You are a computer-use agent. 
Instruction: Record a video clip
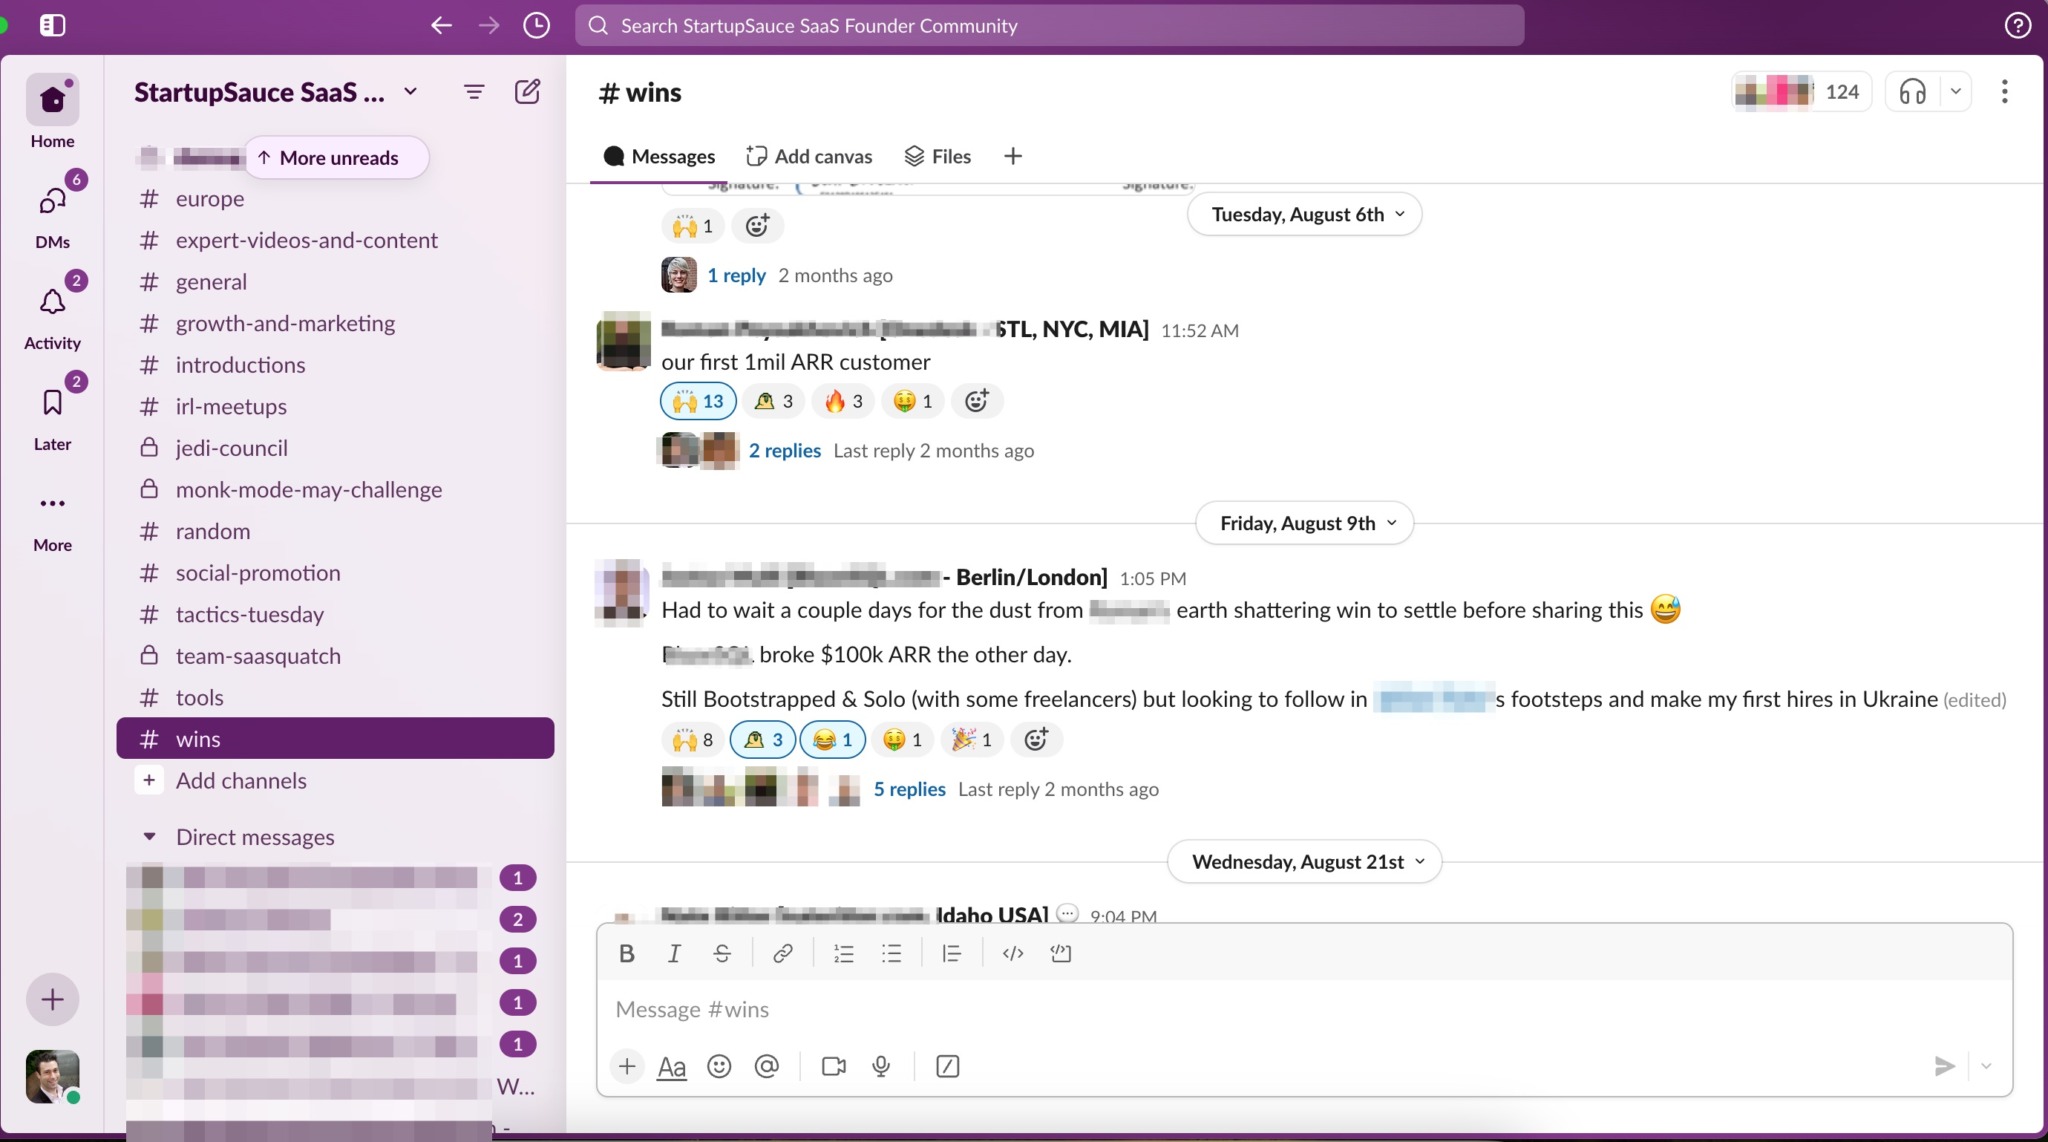[833, 1066]
